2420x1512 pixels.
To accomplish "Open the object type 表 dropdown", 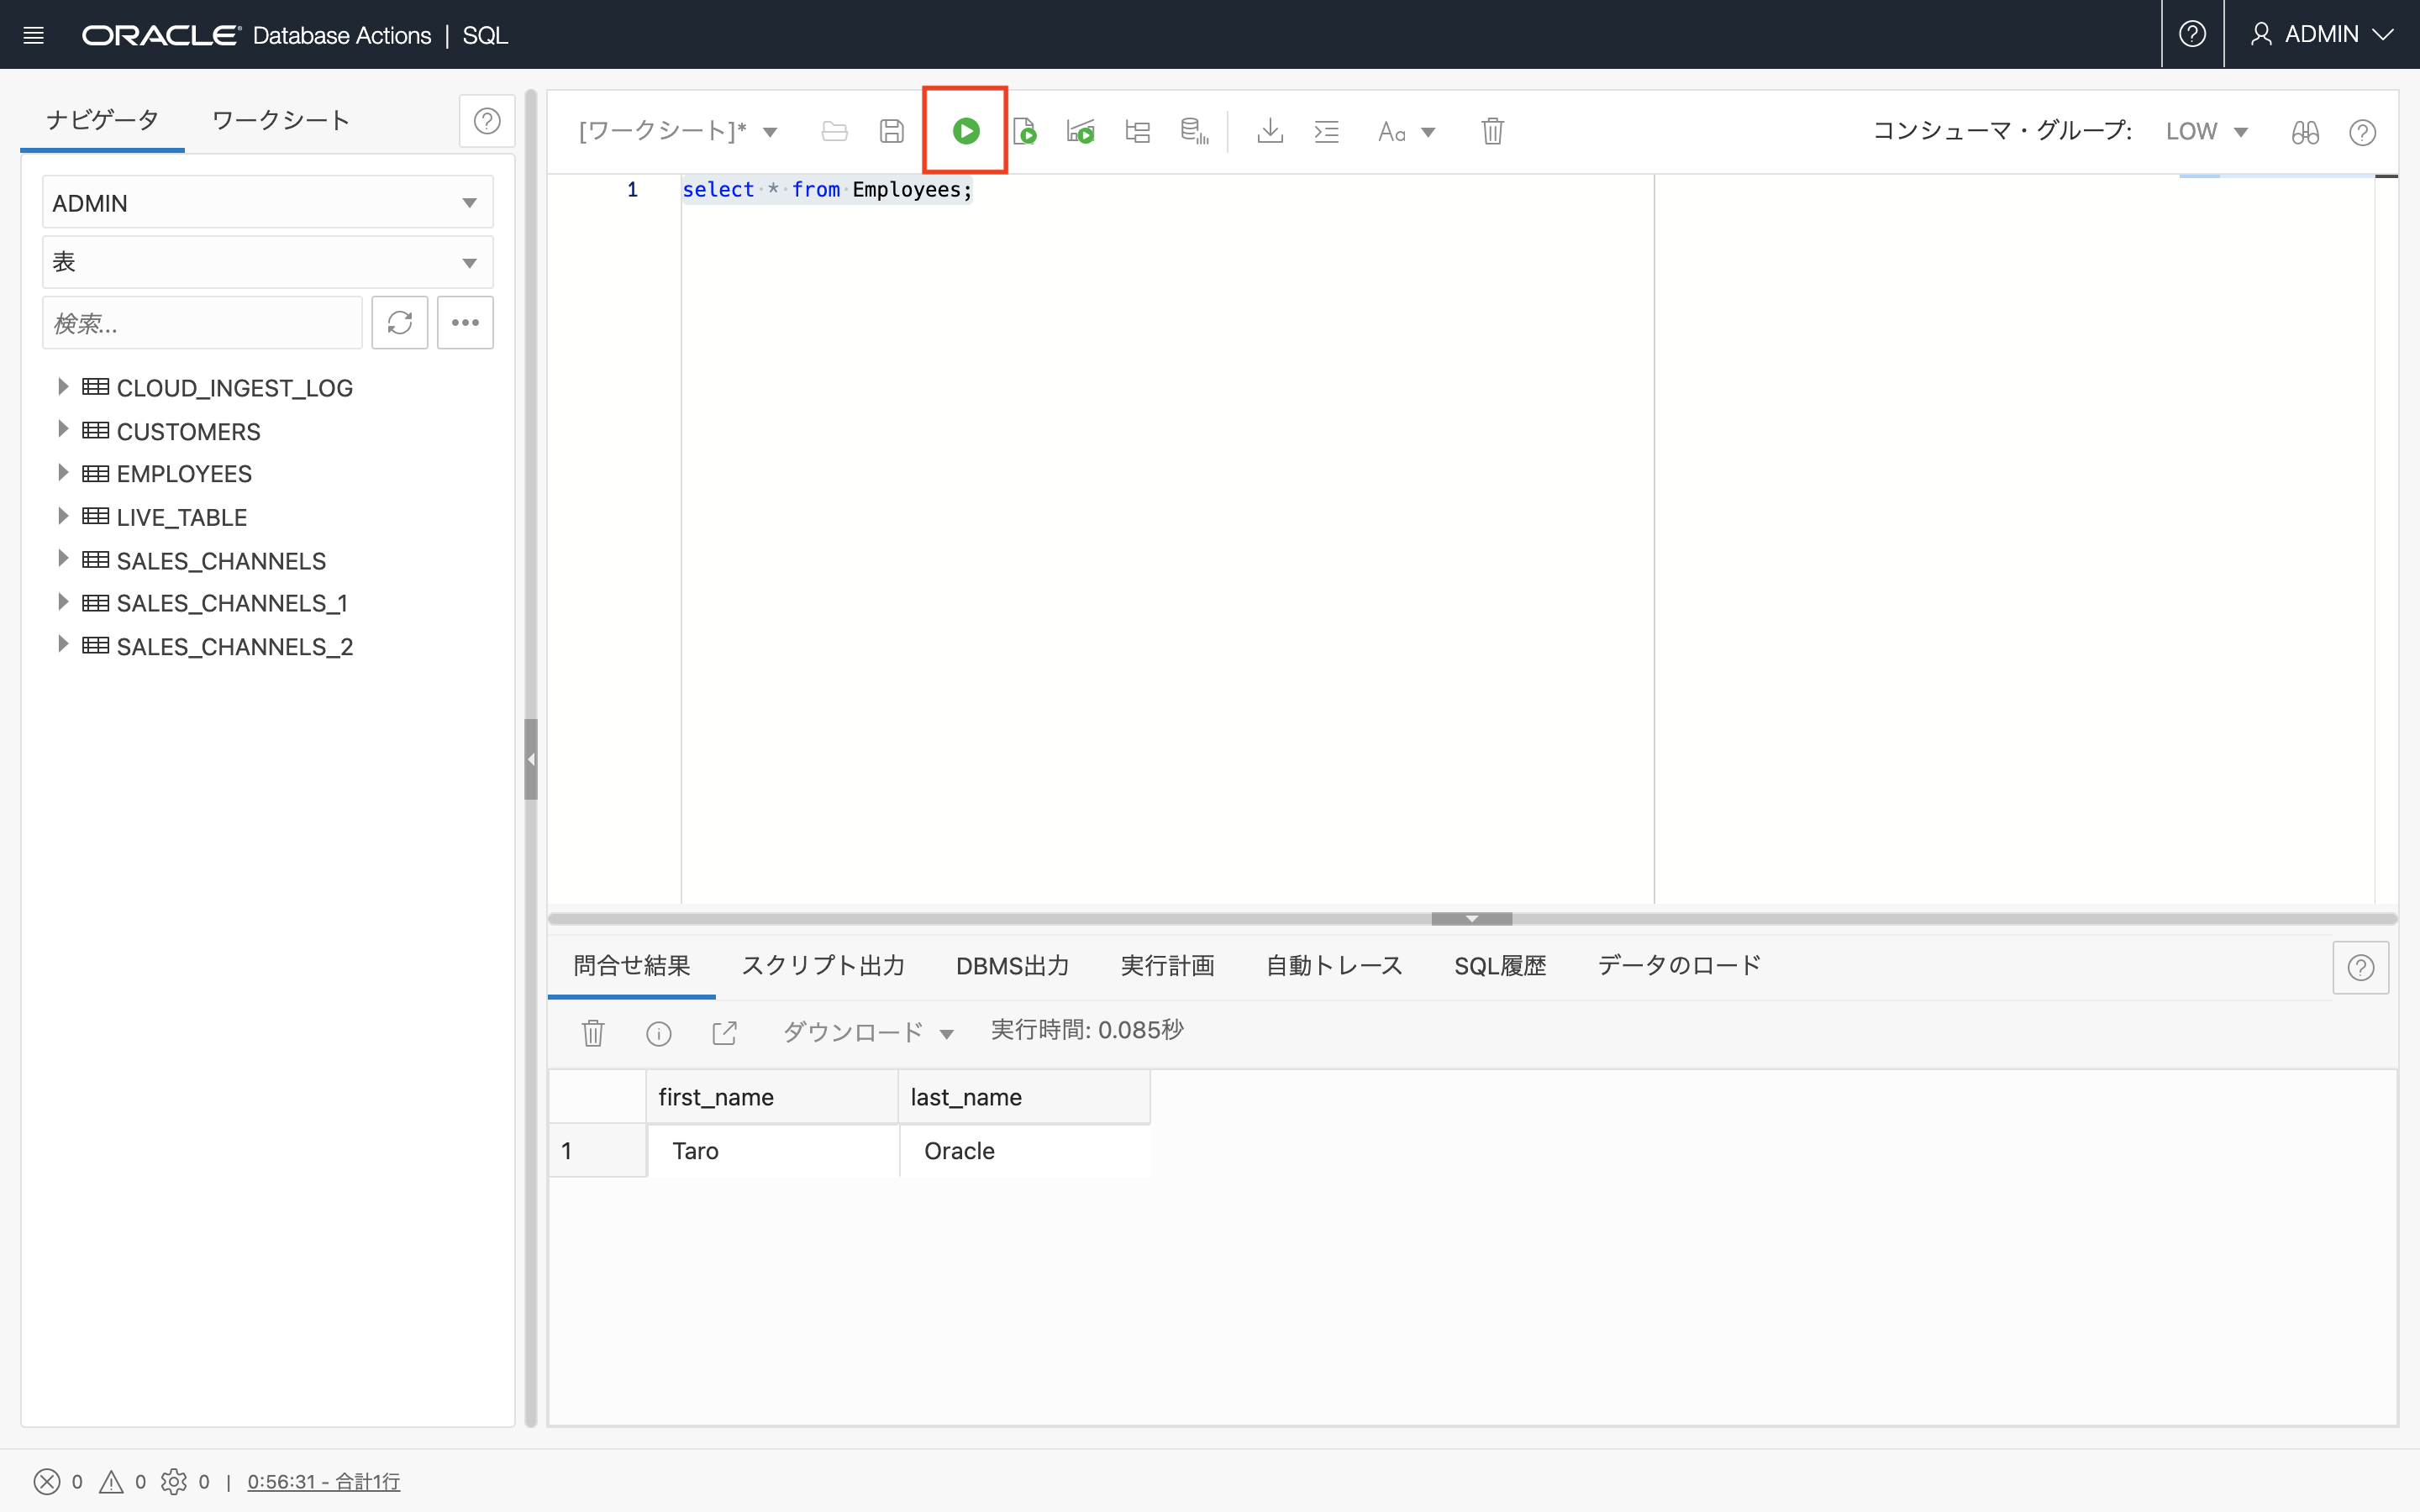I will pyautogui.click(x=267, y=262).
